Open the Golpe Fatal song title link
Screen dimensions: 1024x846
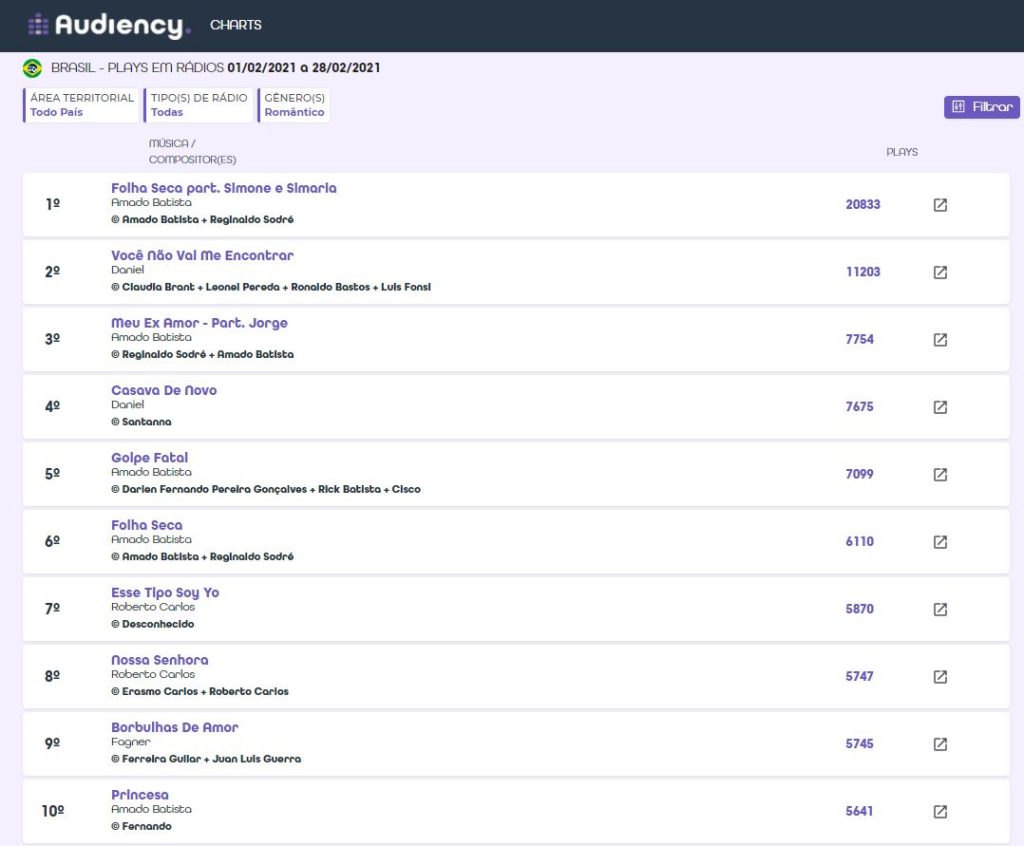(x=149, y=458)
